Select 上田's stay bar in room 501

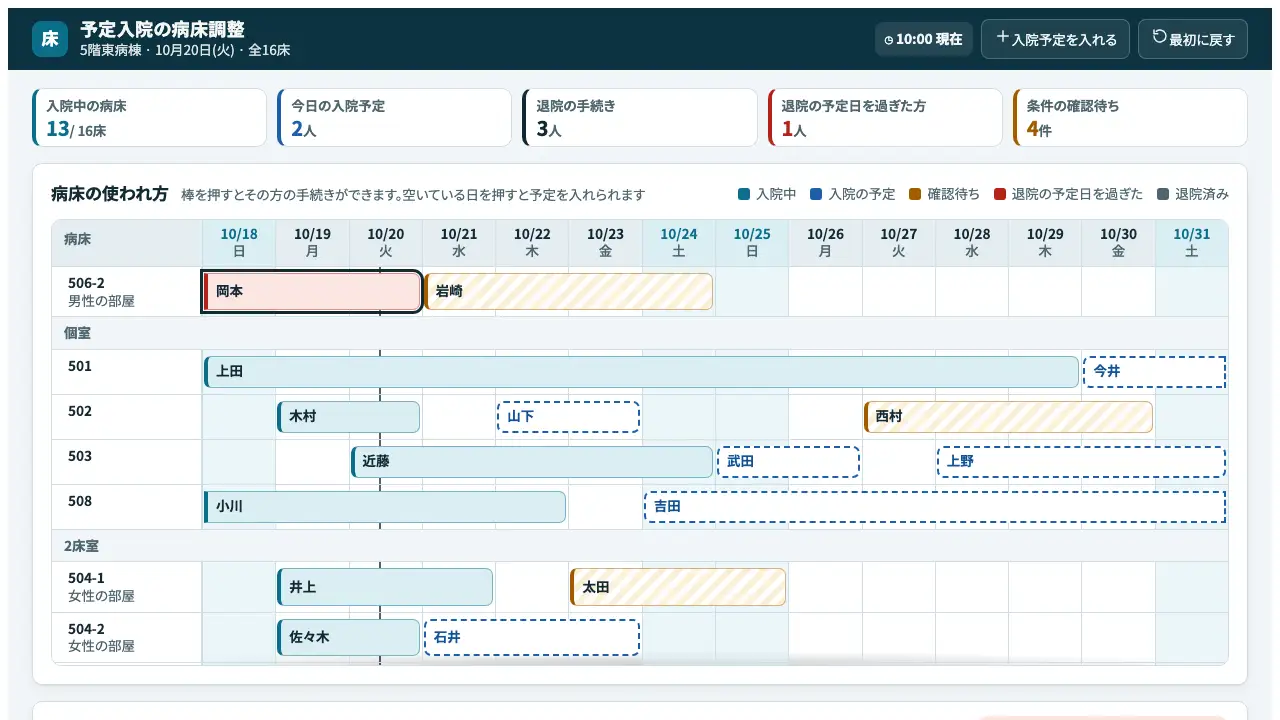[641, 372]
